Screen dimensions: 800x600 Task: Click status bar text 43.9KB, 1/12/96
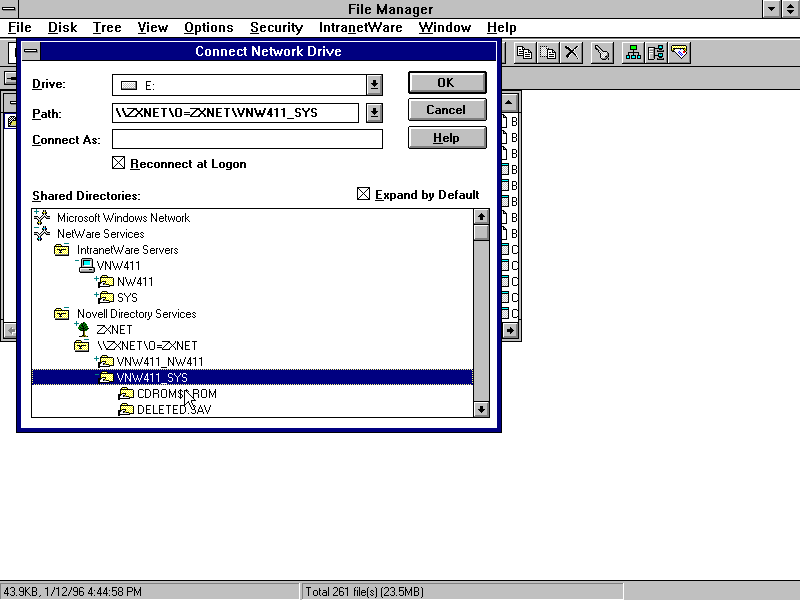pos(73,592)
